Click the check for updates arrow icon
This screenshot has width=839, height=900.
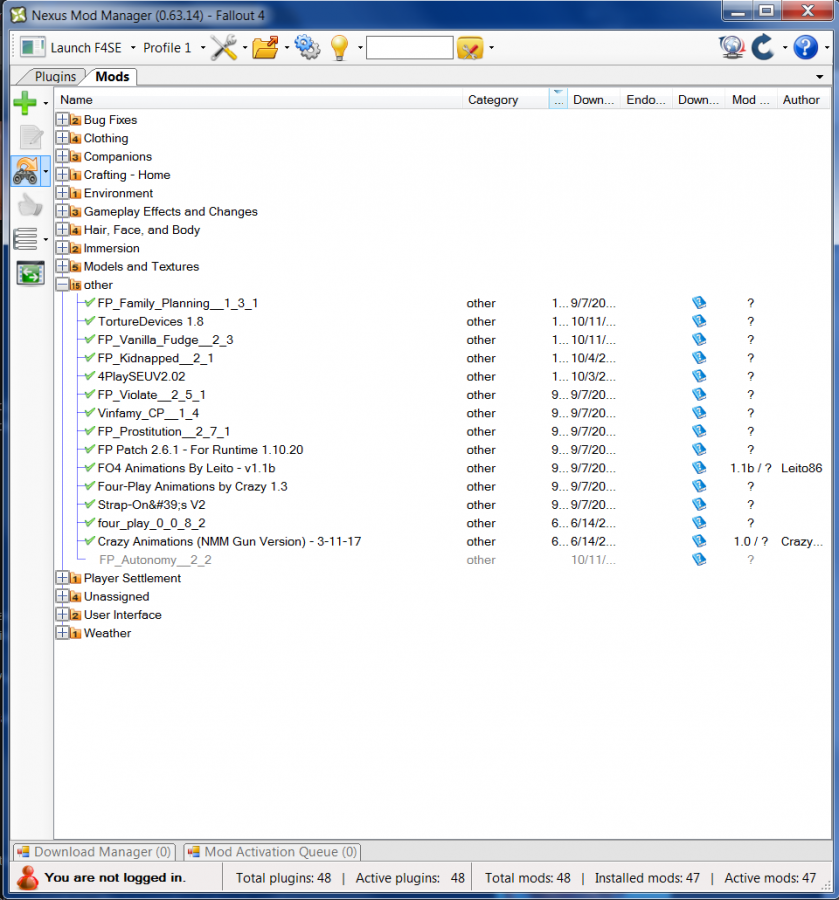point(763,48)
